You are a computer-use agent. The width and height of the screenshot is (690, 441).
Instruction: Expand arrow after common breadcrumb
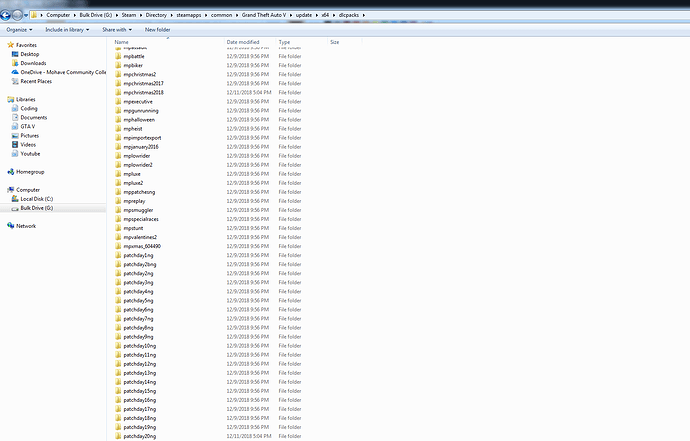[237, 15]
